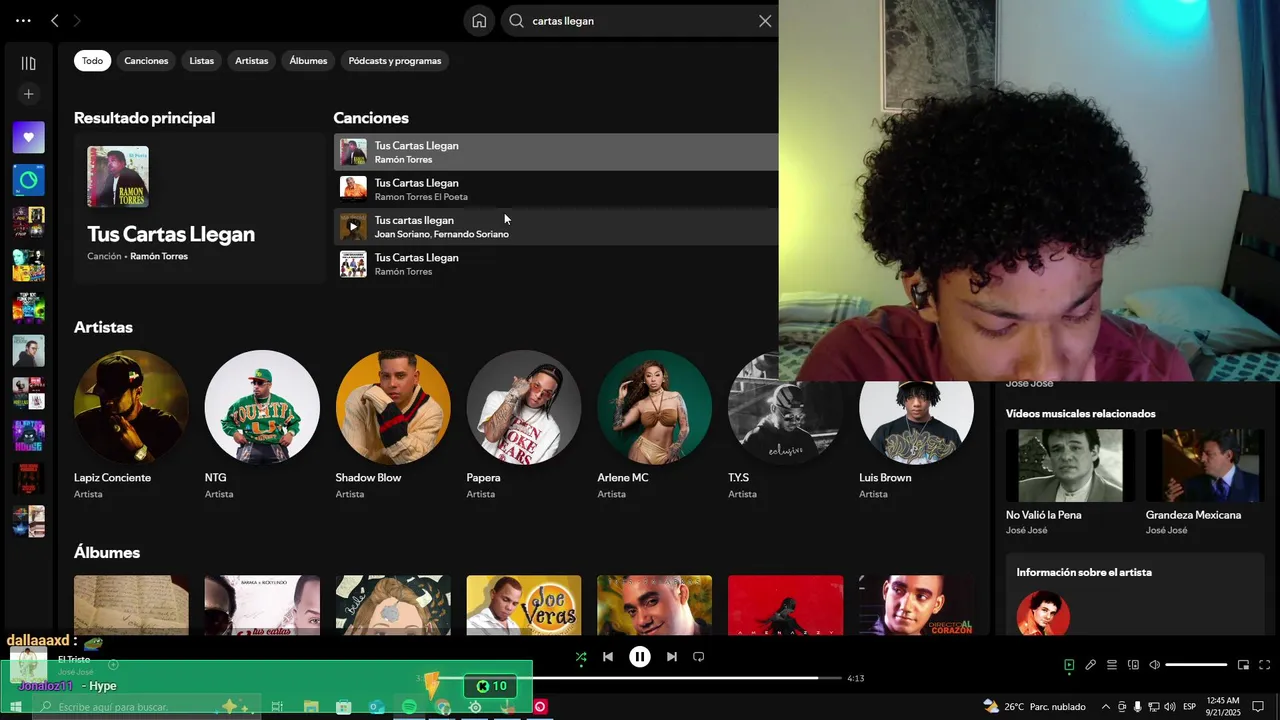Select the song by Ramon Torres El Poeta
1280x720 pixels.
555,189
